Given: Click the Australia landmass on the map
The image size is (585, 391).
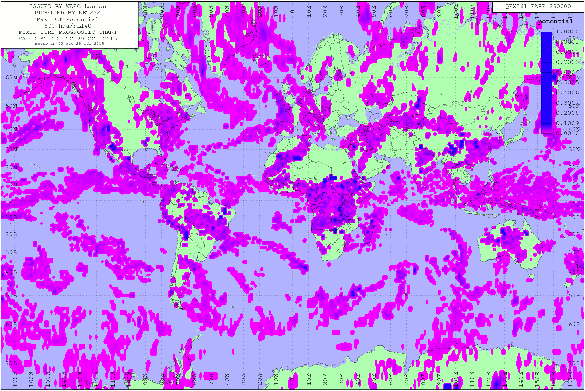Looking at the screenshot, I should click(511, 244).
